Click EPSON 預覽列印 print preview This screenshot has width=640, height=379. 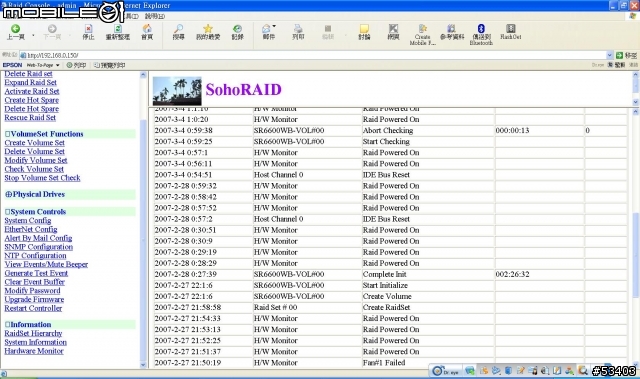pyautogui.click(x=109, y=65)
